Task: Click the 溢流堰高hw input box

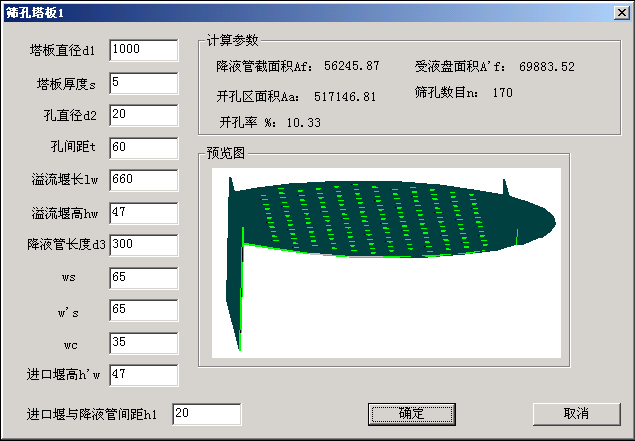Action: 144,213
